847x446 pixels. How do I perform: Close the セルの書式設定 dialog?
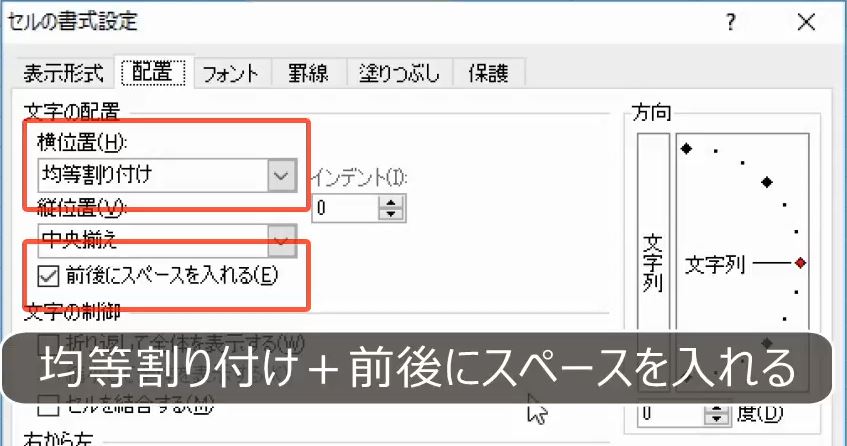(x=806, y=22)
